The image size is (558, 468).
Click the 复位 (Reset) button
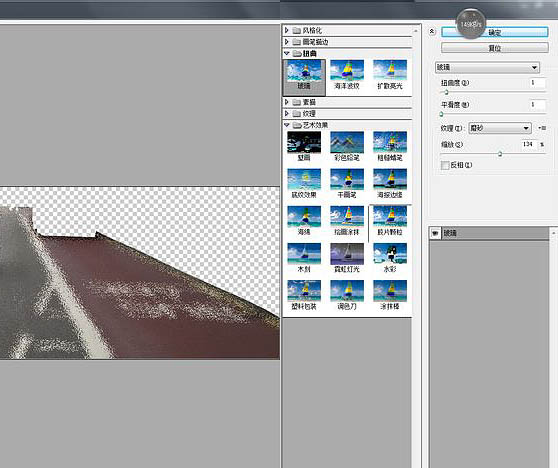495,48
